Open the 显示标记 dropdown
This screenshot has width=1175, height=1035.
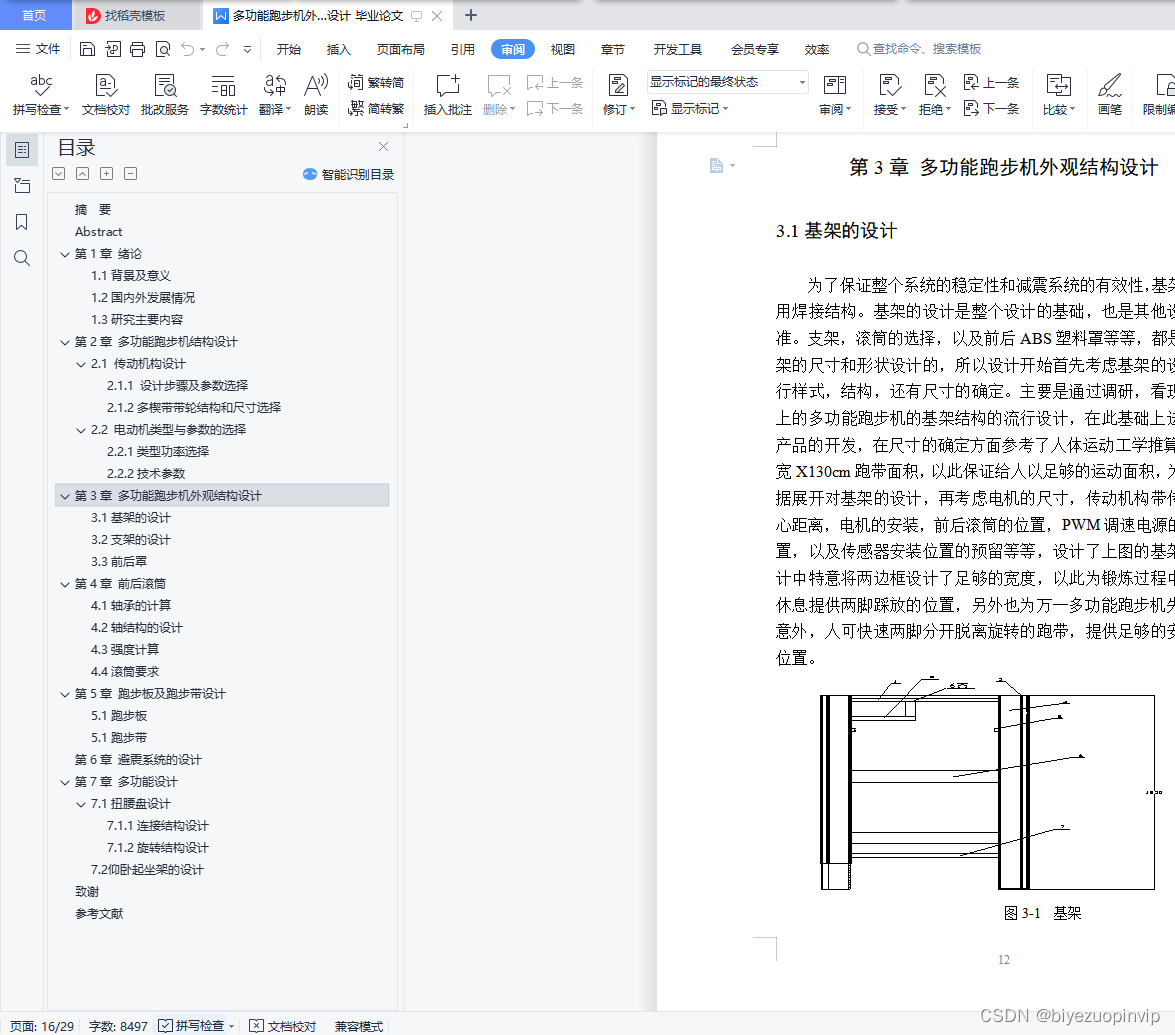(690, 109)
